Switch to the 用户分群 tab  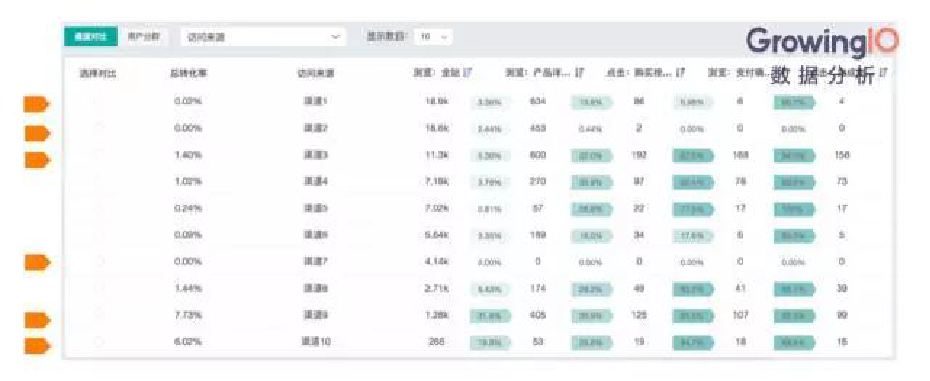coord(144,37)
